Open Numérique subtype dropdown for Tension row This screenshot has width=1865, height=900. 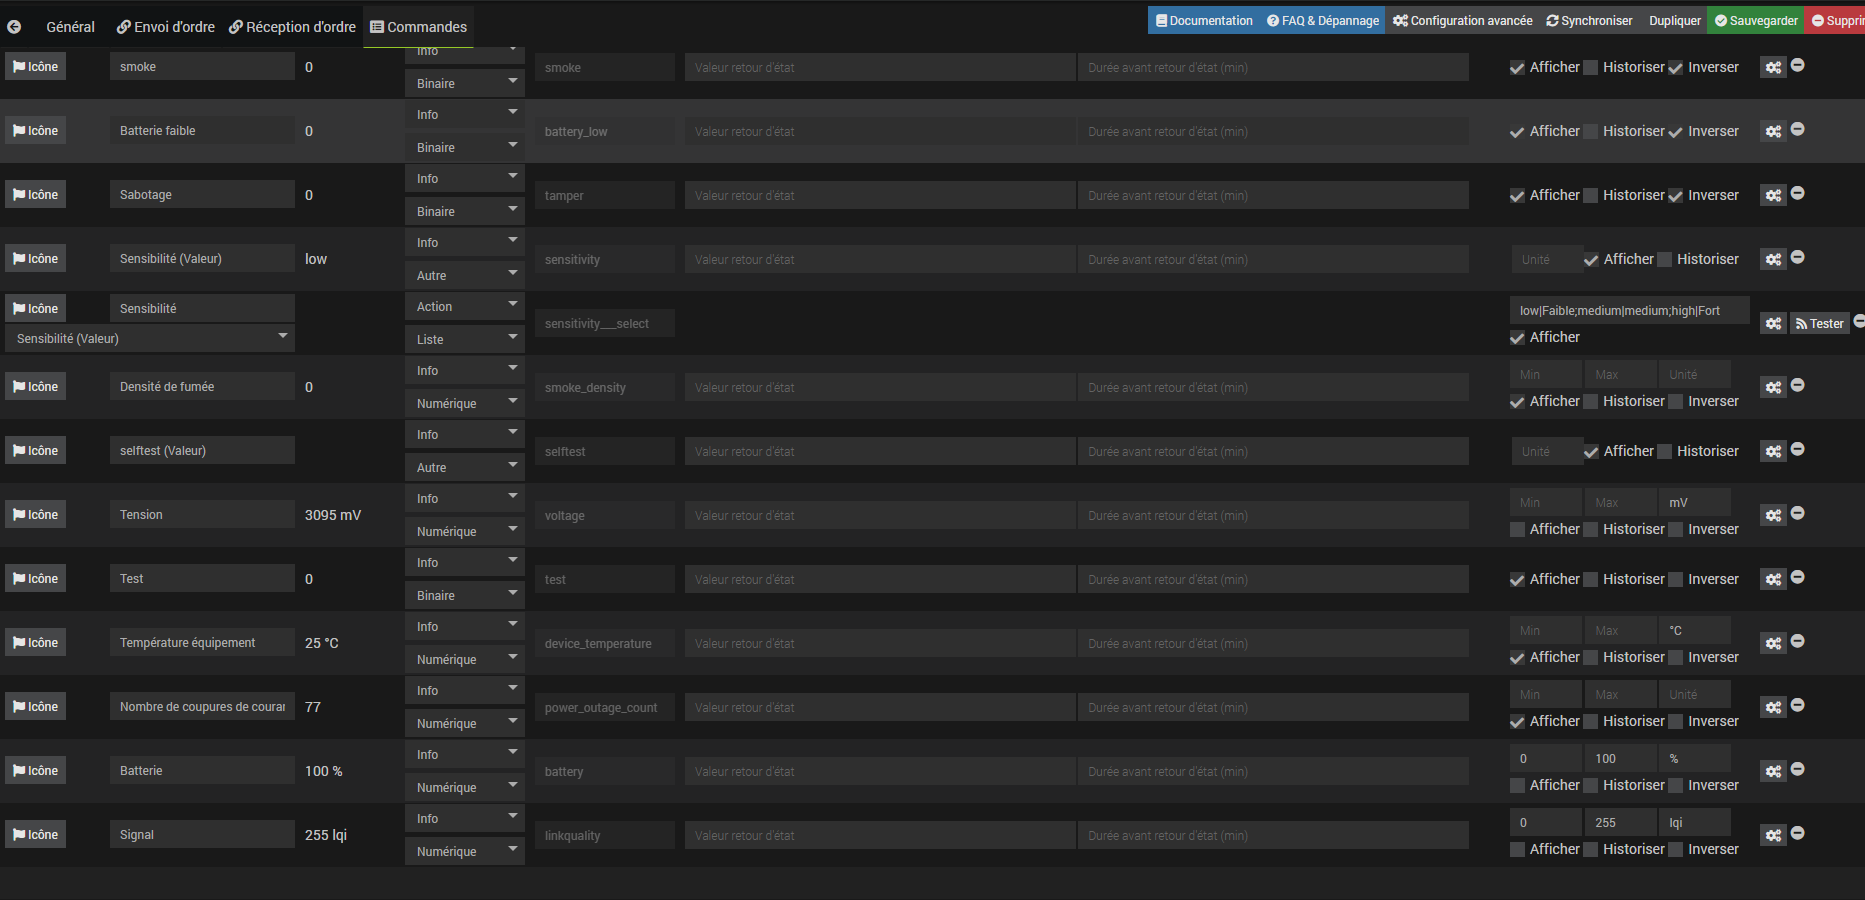(465, 531)
